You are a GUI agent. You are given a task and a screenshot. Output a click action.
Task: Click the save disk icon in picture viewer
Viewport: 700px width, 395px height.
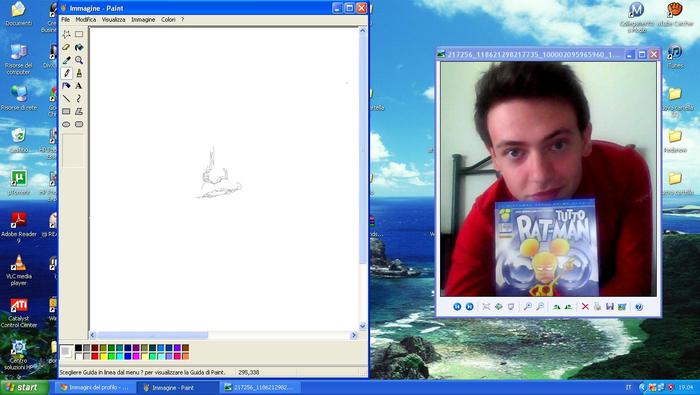point(610,307)
